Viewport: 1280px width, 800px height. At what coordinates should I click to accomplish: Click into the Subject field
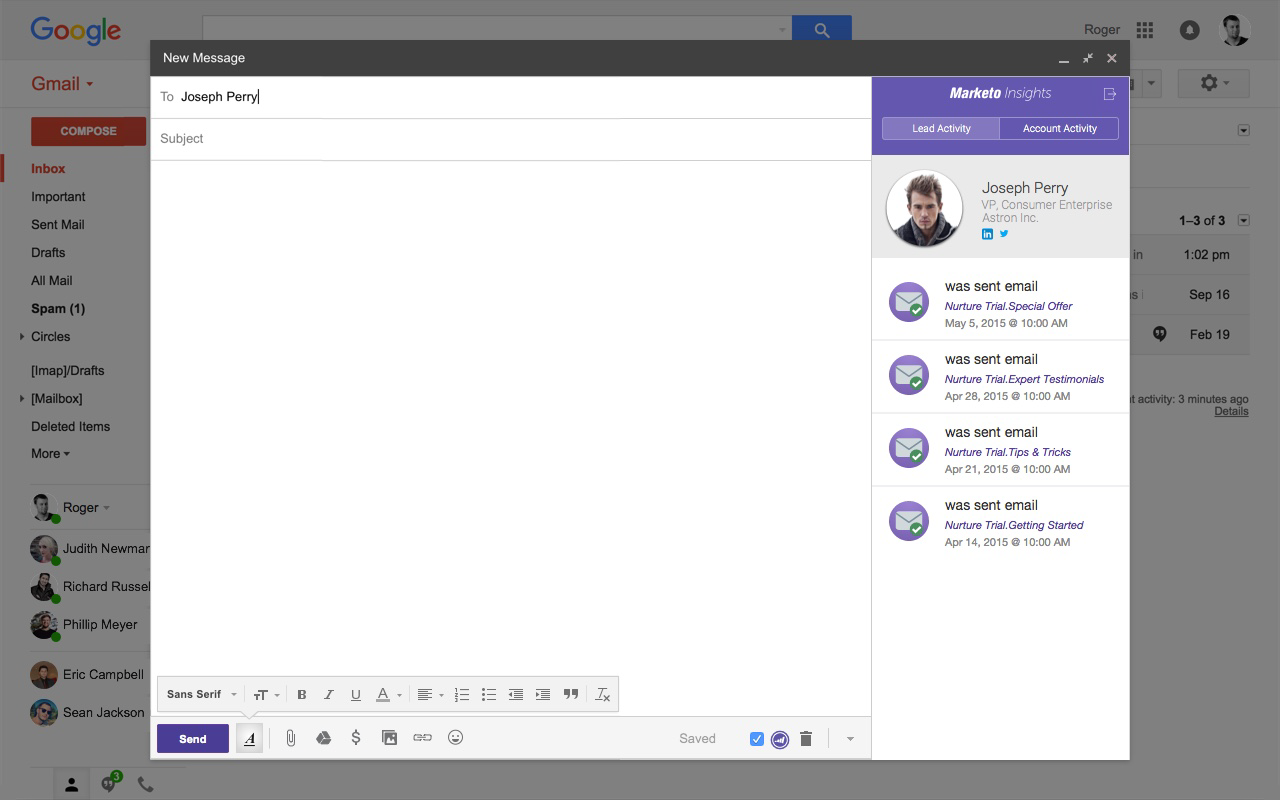(x=510, y=139)
